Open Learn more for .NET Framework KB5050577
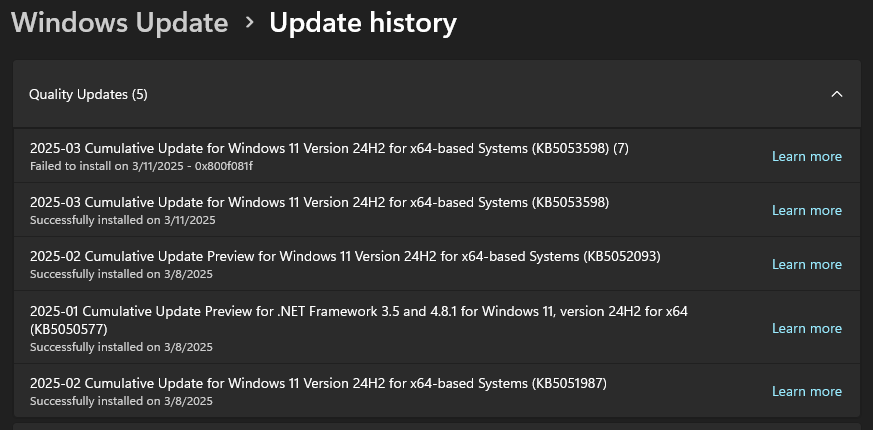 pyautogui.click(x=806, y=328)
